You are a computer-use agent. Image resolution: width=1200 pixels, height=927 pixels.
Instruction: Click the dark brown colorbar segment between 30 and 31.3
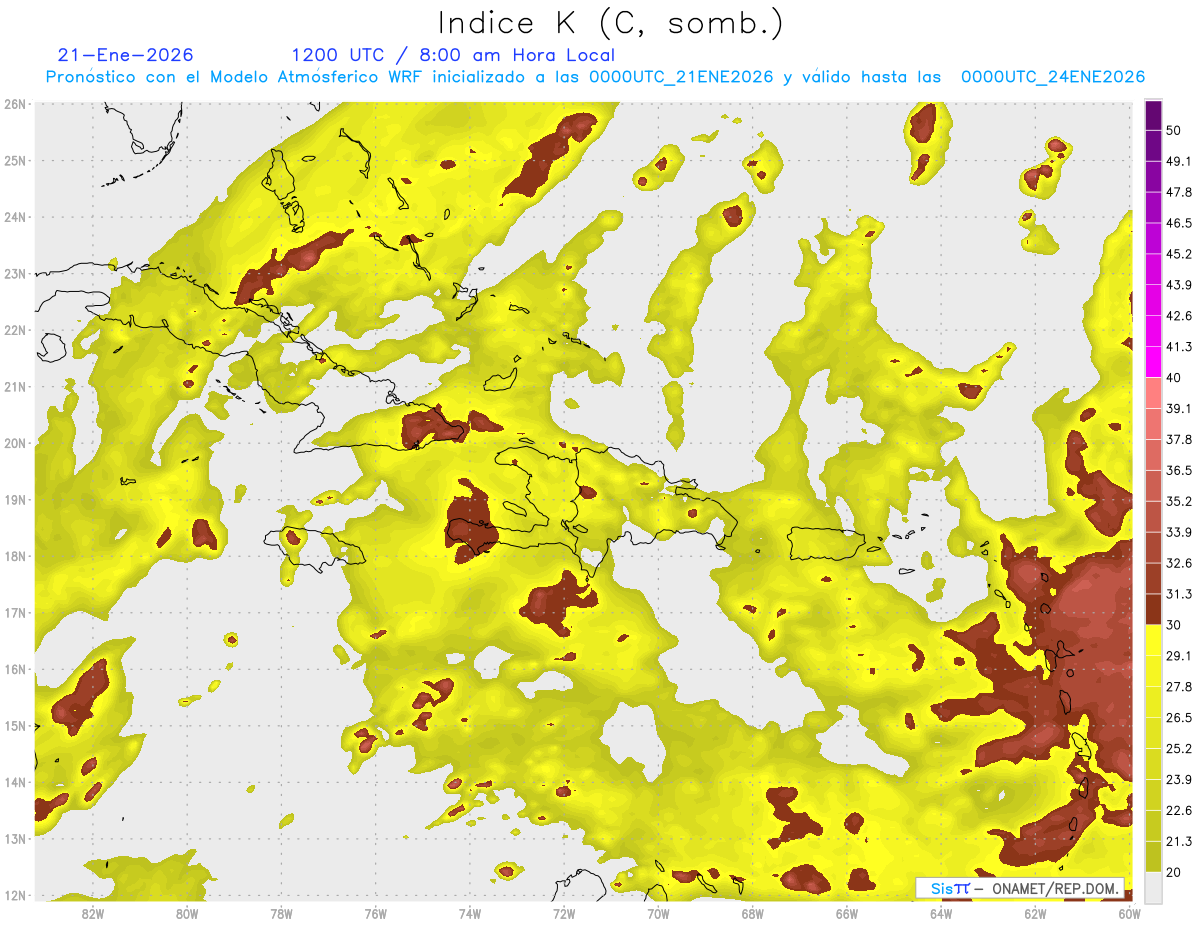point(1153,610)
